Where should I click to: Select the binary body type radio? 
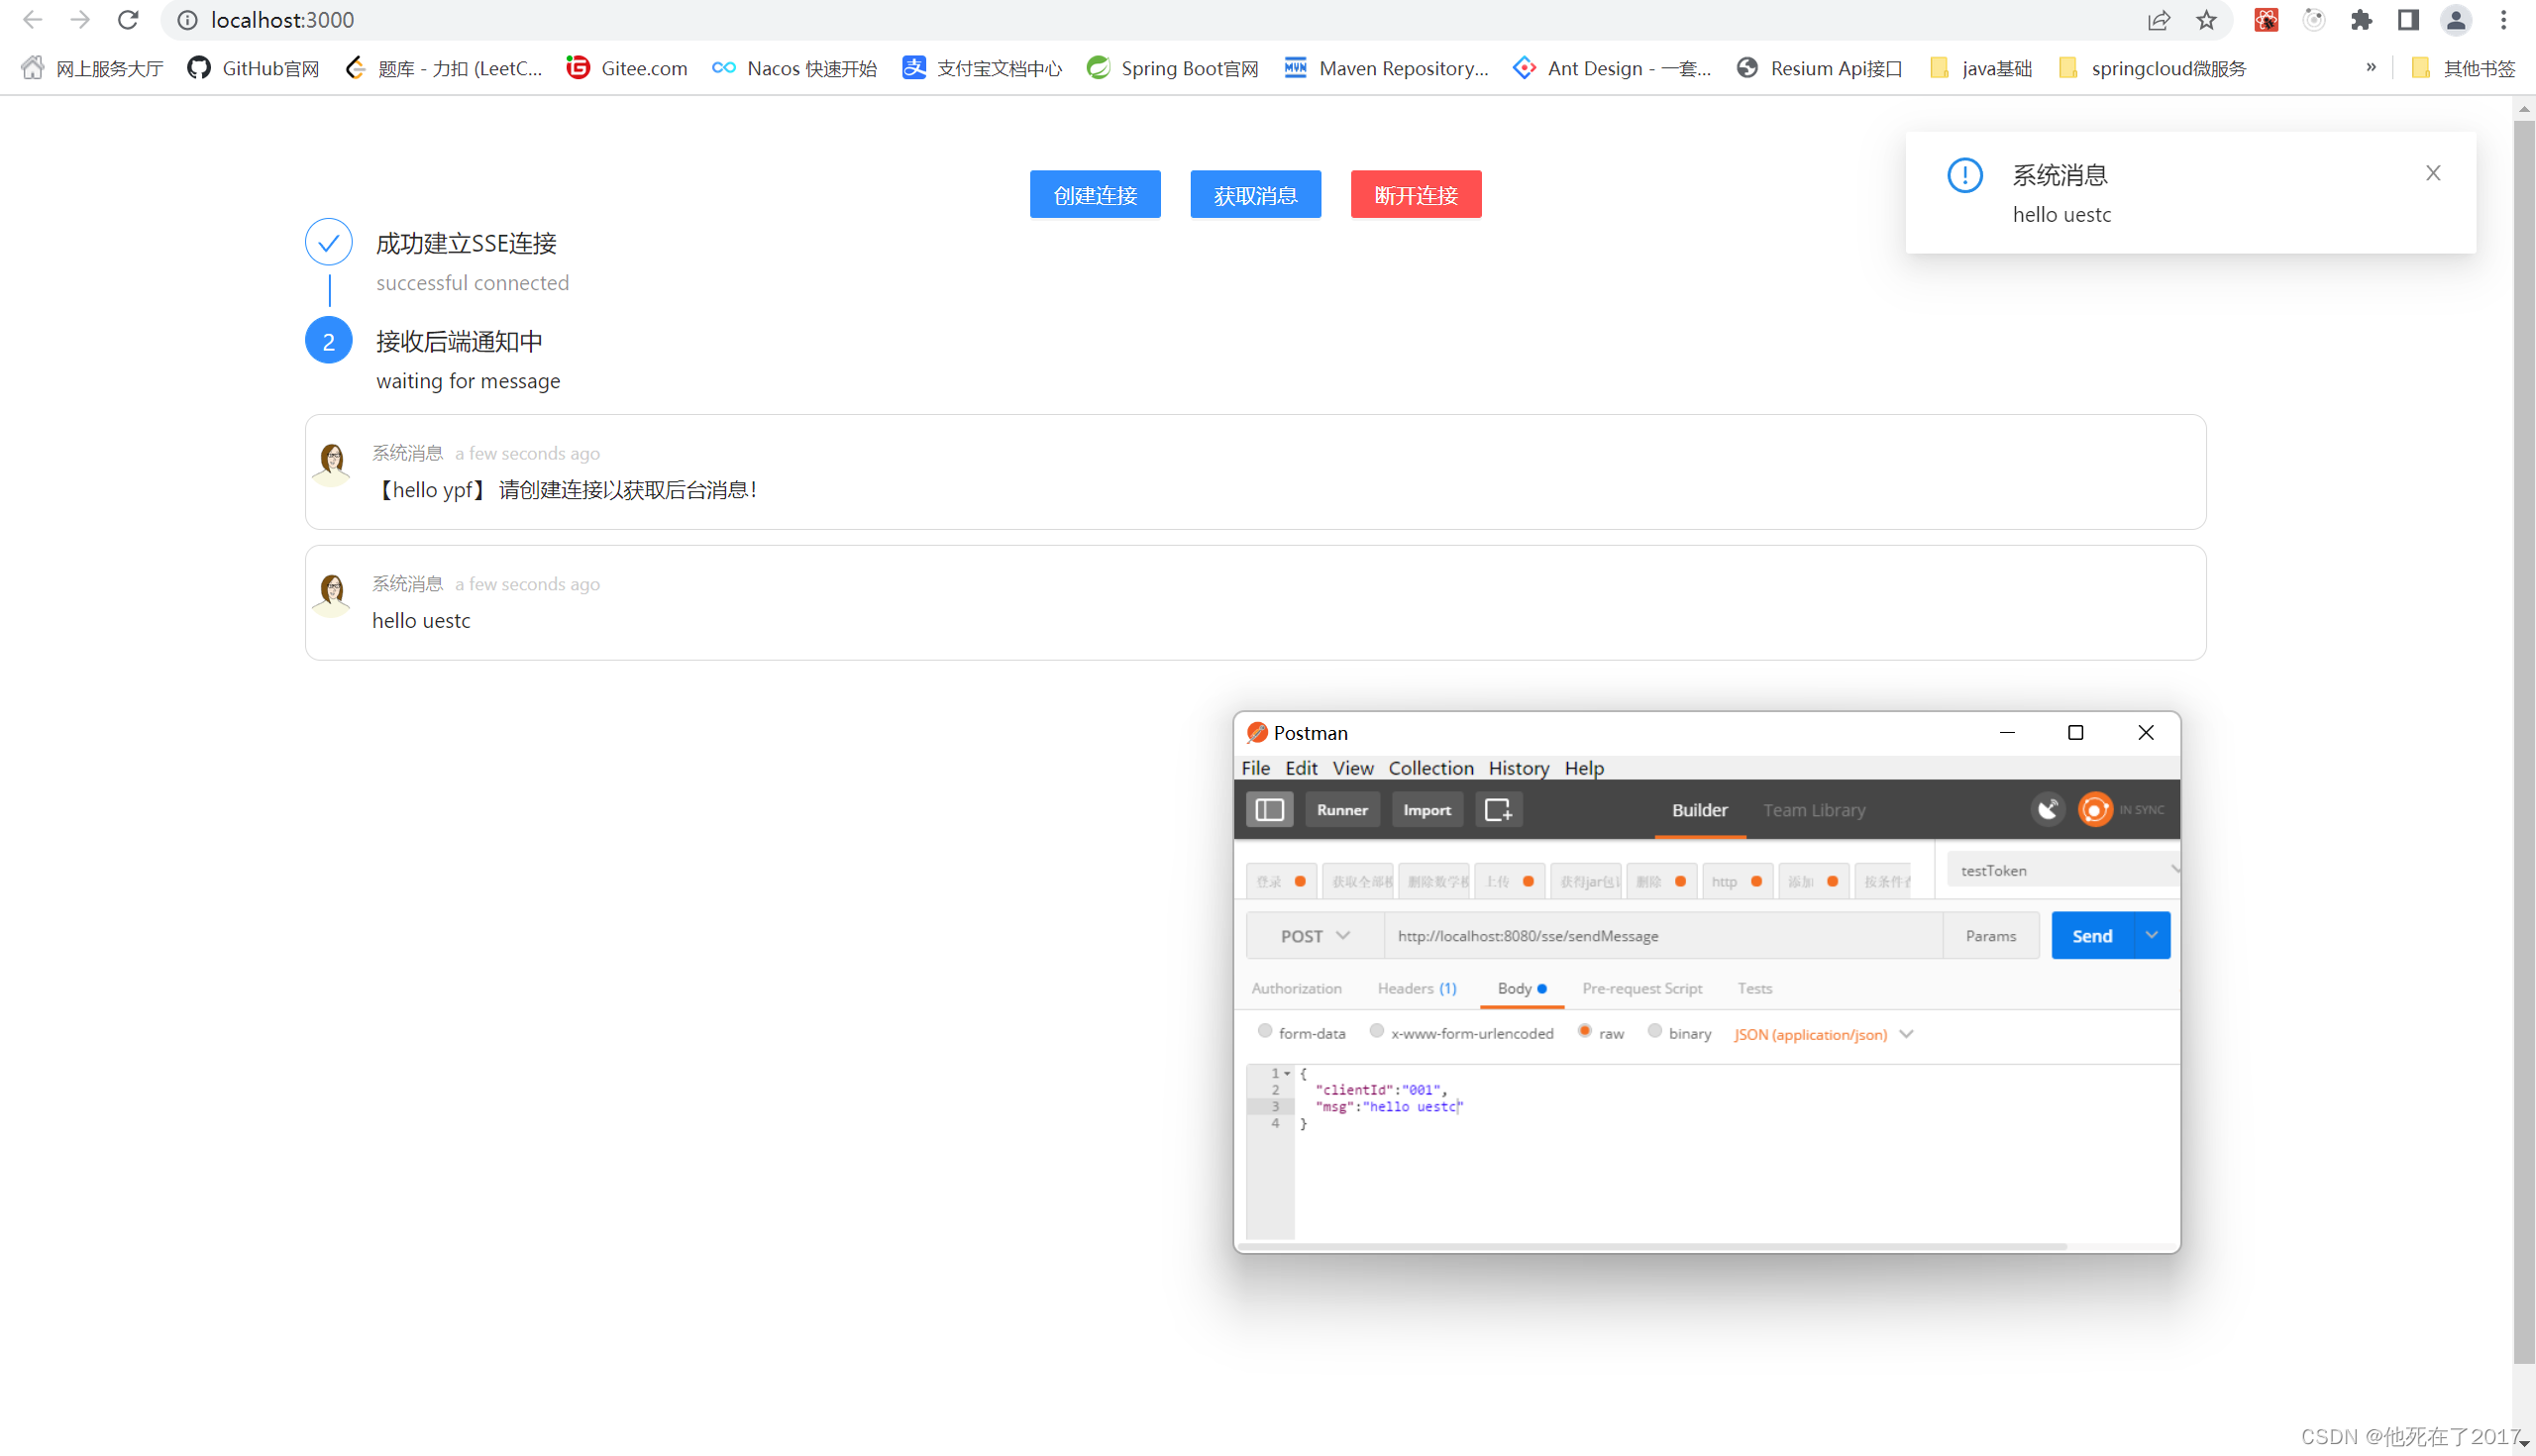[x=1655, y=1031]
